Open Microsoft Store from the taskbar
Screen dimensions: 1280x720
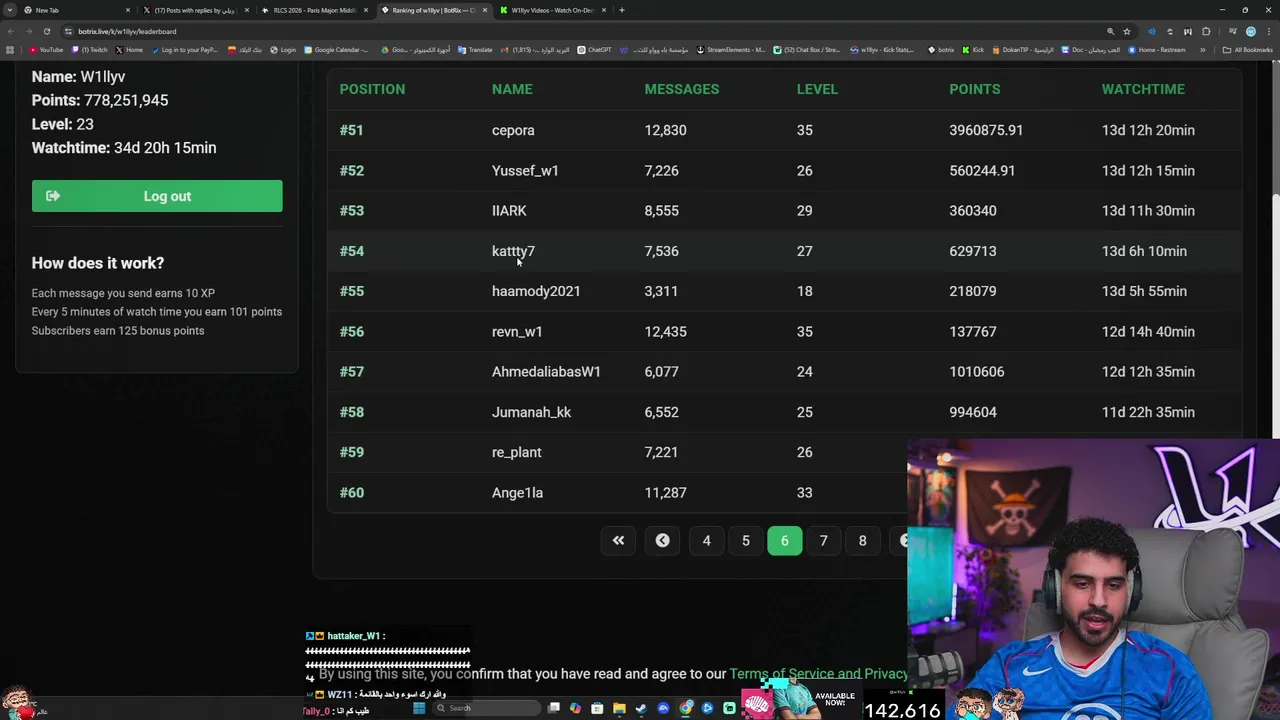(x=597, y=708)
